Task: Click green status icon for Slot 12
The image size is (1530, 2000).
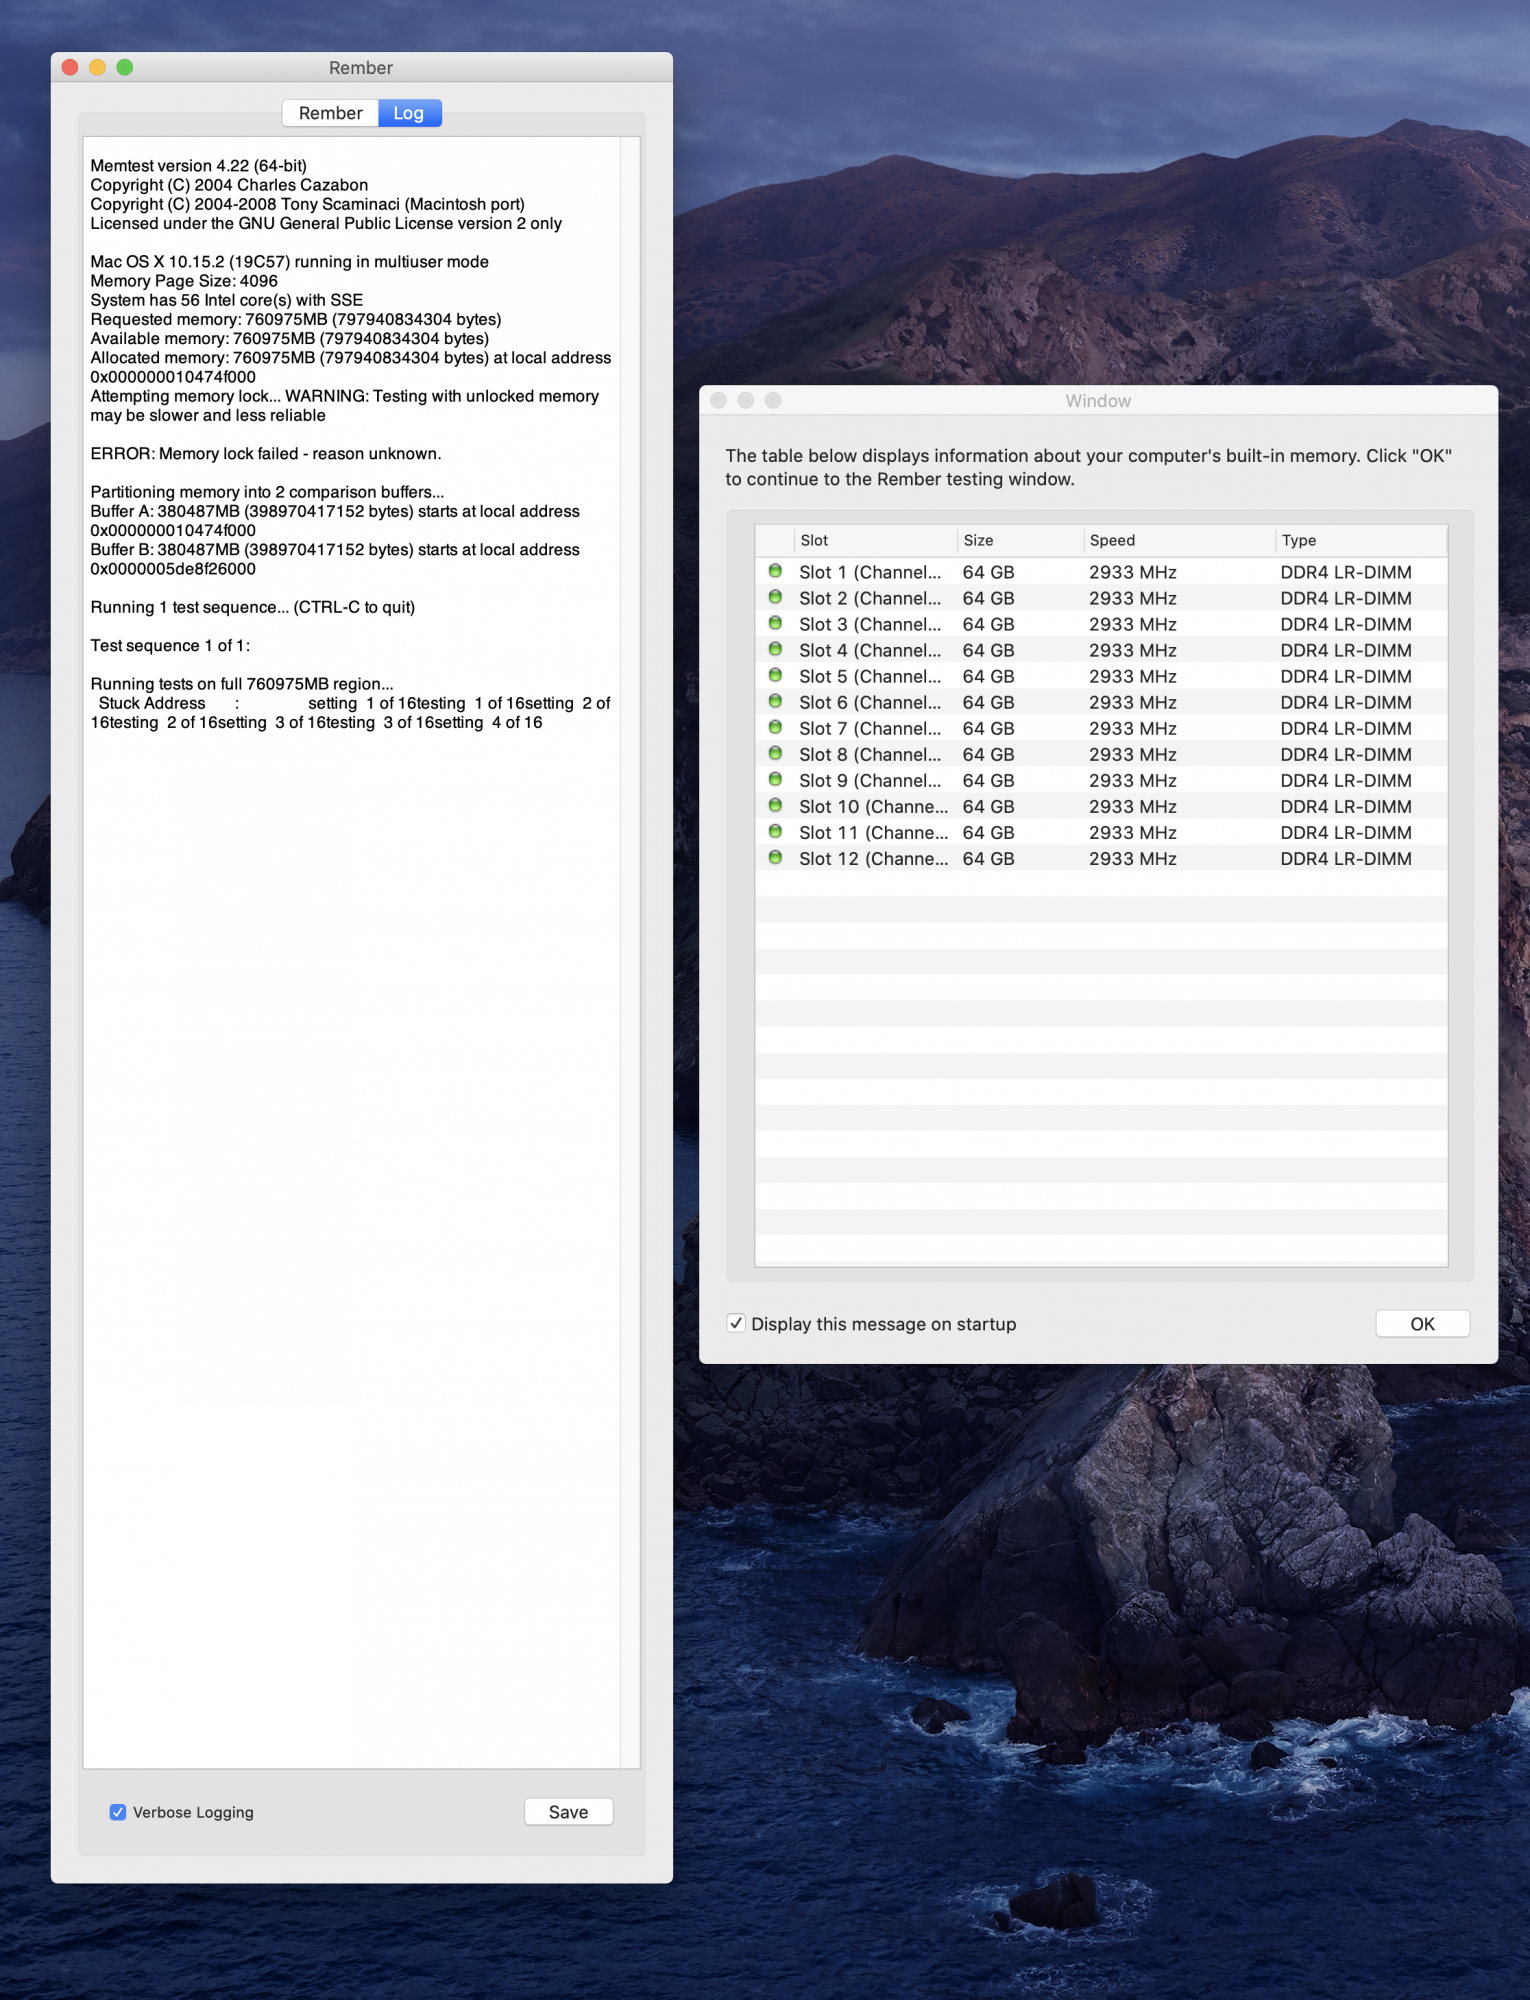Action: 775,857
